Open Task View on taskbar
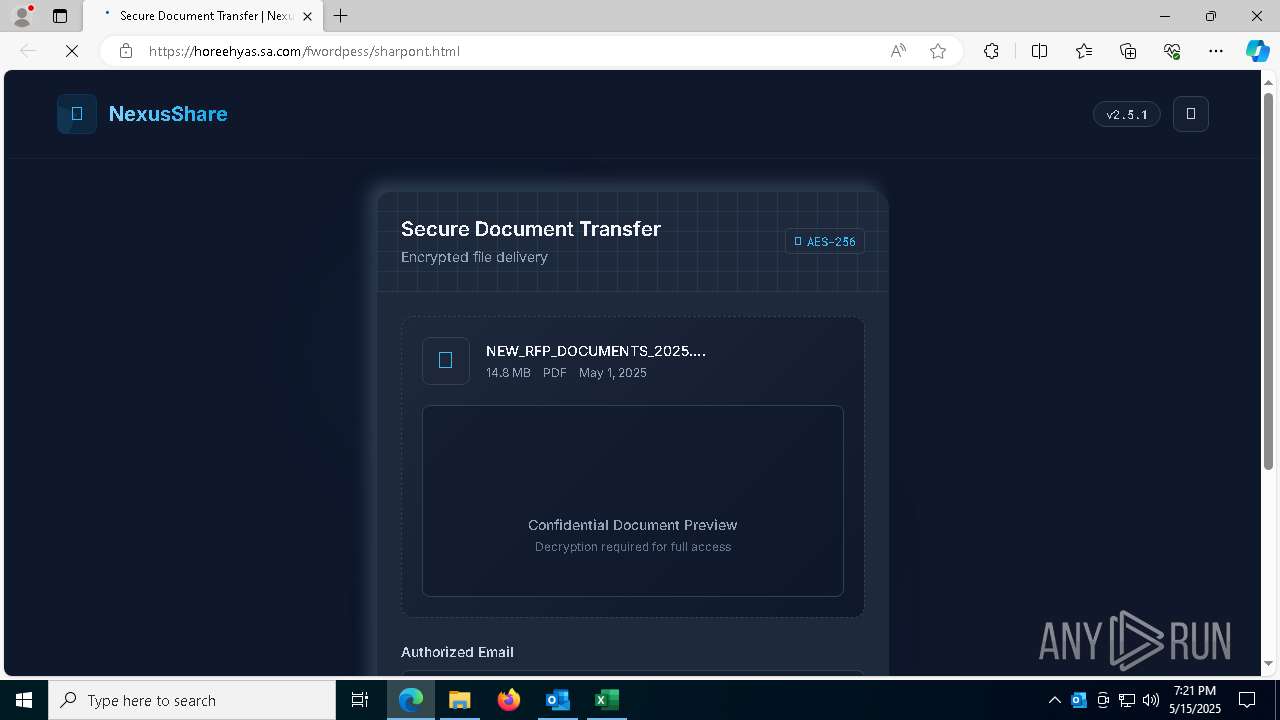Image resolution: width=1280 pixels, height=720 pixels. point(360,700)
